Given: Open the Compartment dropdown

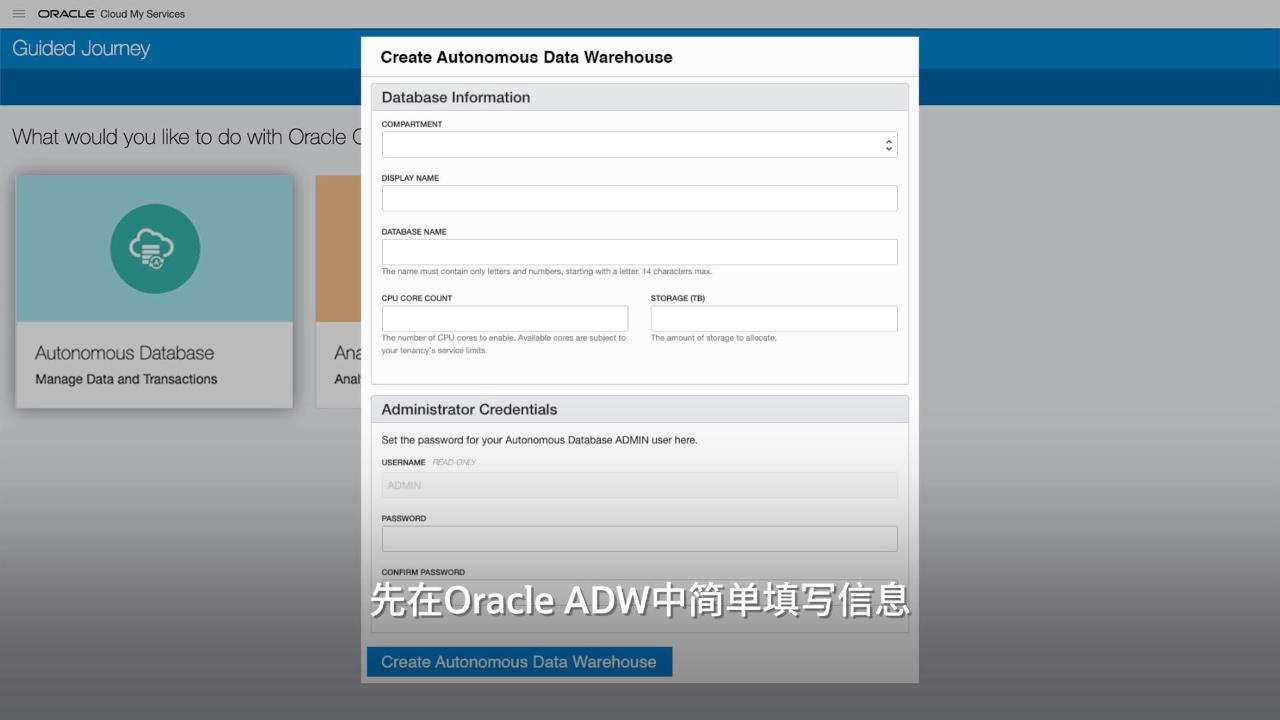Looking at the screenshot, I should pyautogui.click(x=639, y=145).
